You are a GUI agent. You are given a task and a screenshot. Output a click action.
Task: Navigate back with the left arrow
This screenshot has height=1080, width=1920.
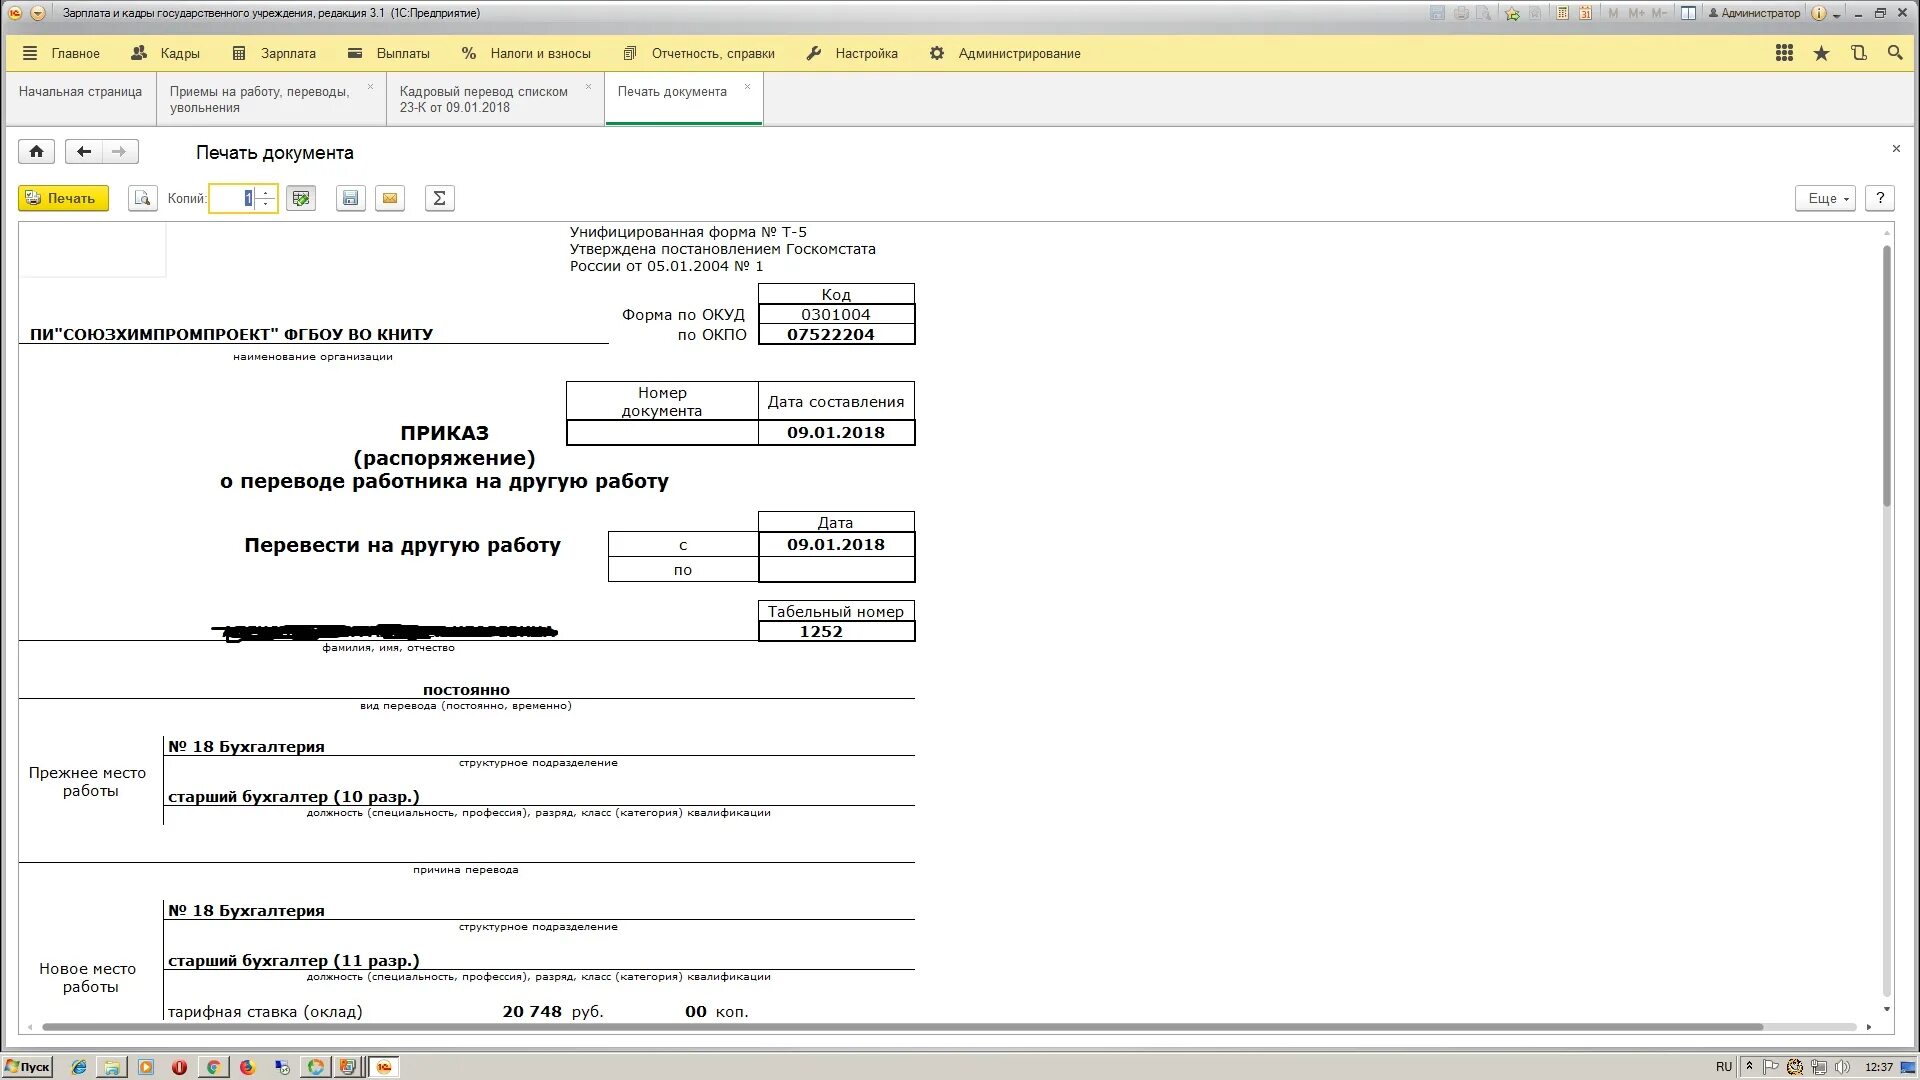pyautogui.click(x=84, y=152)
